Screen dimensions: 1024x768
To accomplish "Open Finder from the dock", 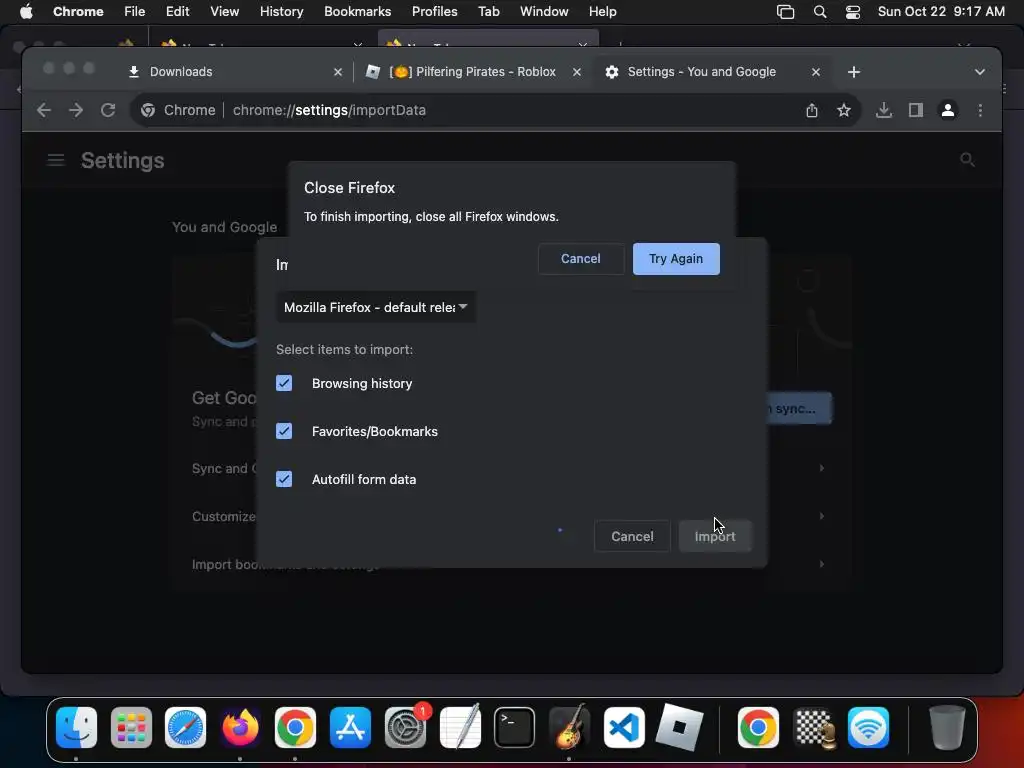I will 76,727.
